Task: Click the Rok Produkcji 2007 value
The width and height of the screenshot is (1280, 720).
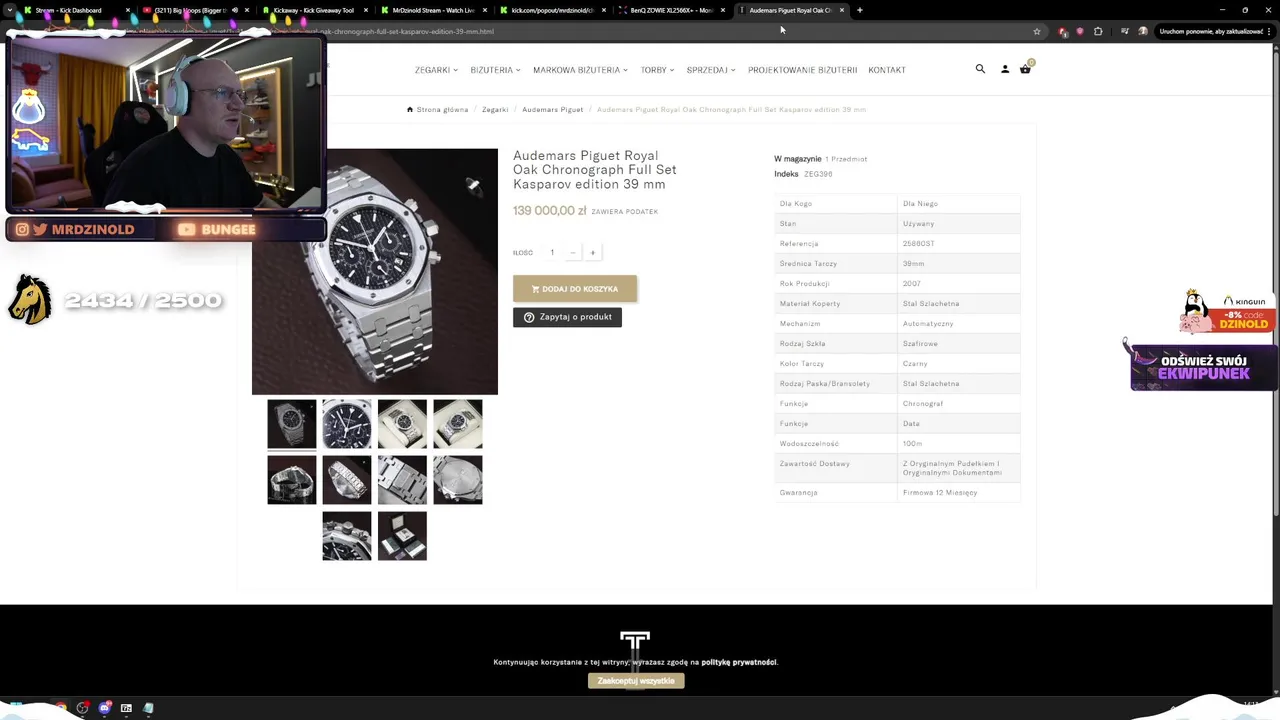Action: 911,284
